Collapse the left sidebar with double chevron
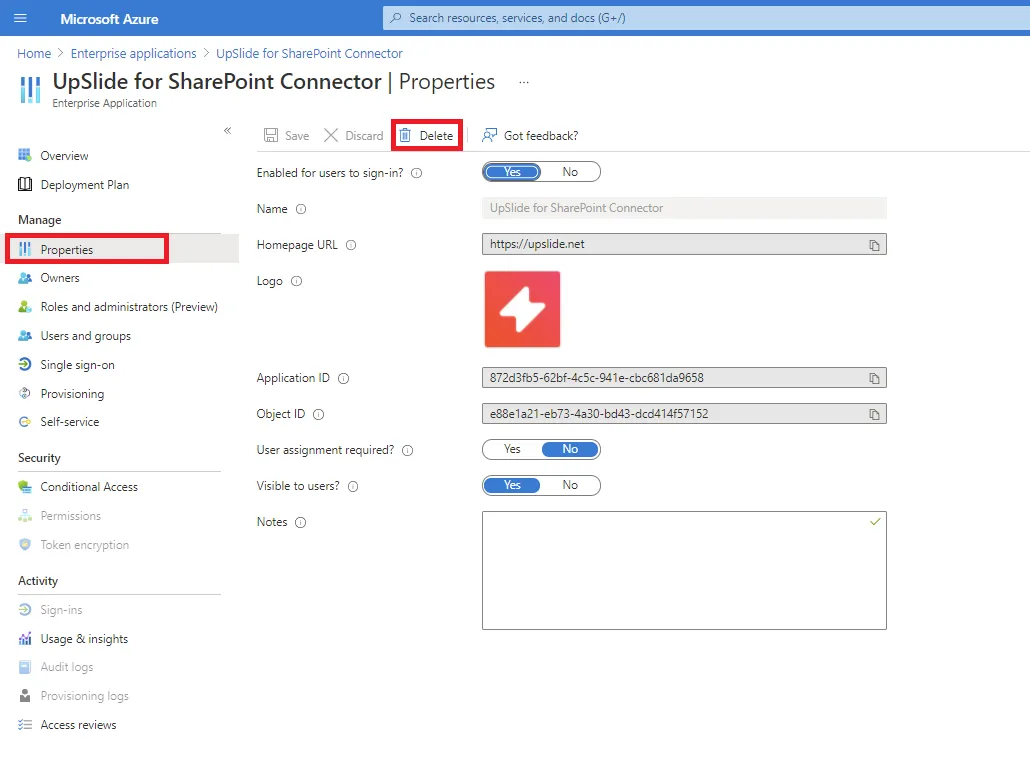The image size is (1030, 773). pyautogui.click(x=227, y=130)
